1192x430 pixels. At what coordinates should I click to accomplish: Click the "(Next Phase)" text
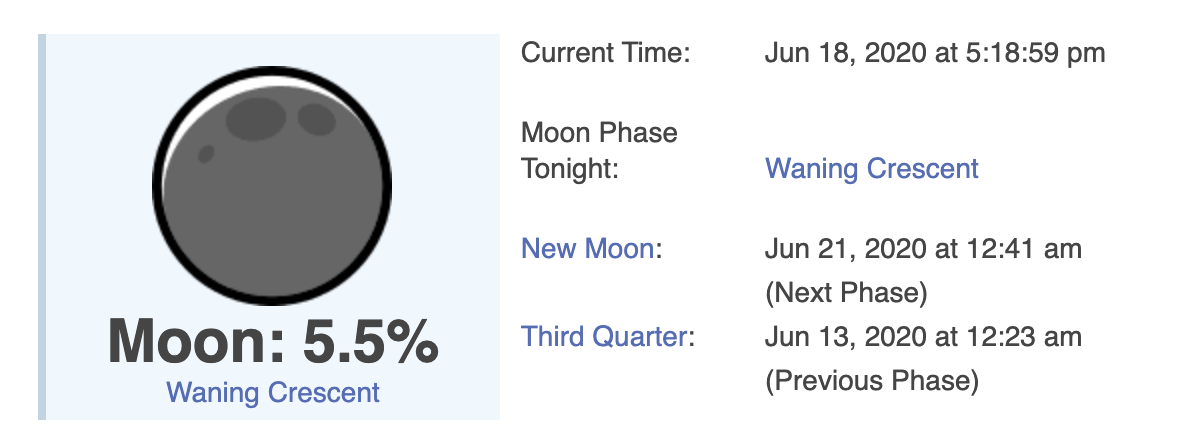[846, 294]
